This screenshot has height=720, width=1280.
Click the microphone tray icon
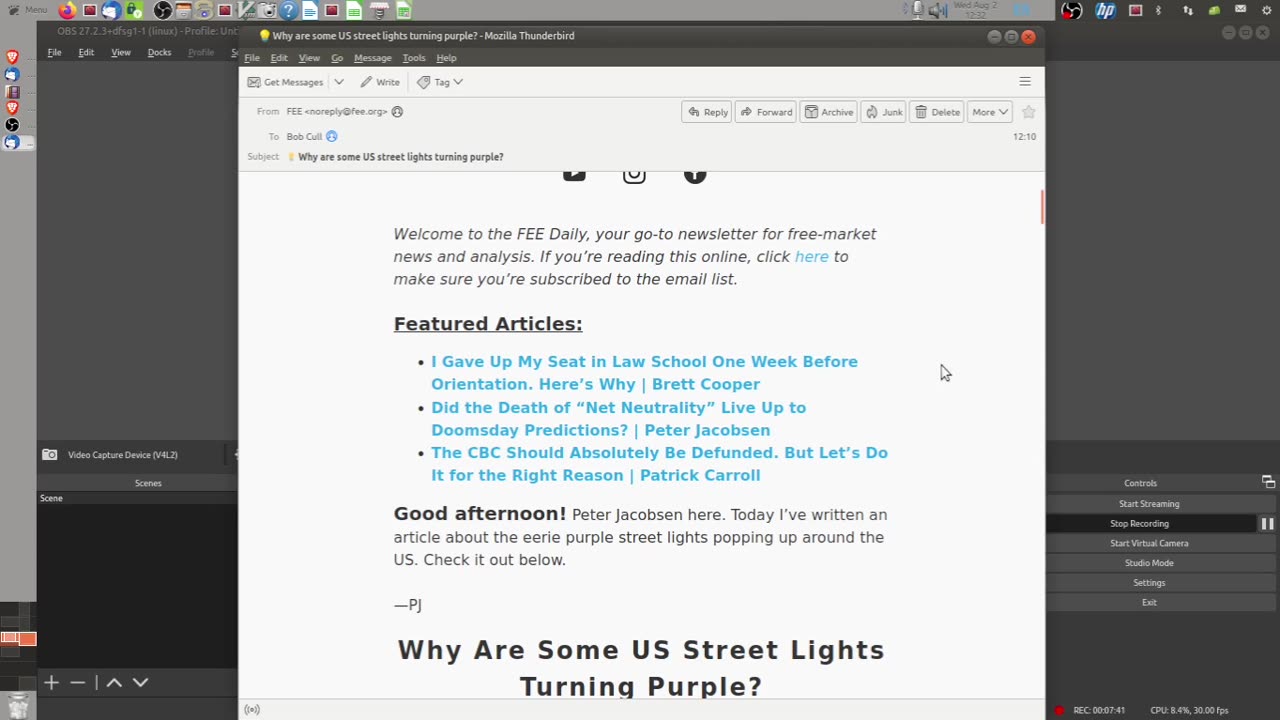(917, 10)
